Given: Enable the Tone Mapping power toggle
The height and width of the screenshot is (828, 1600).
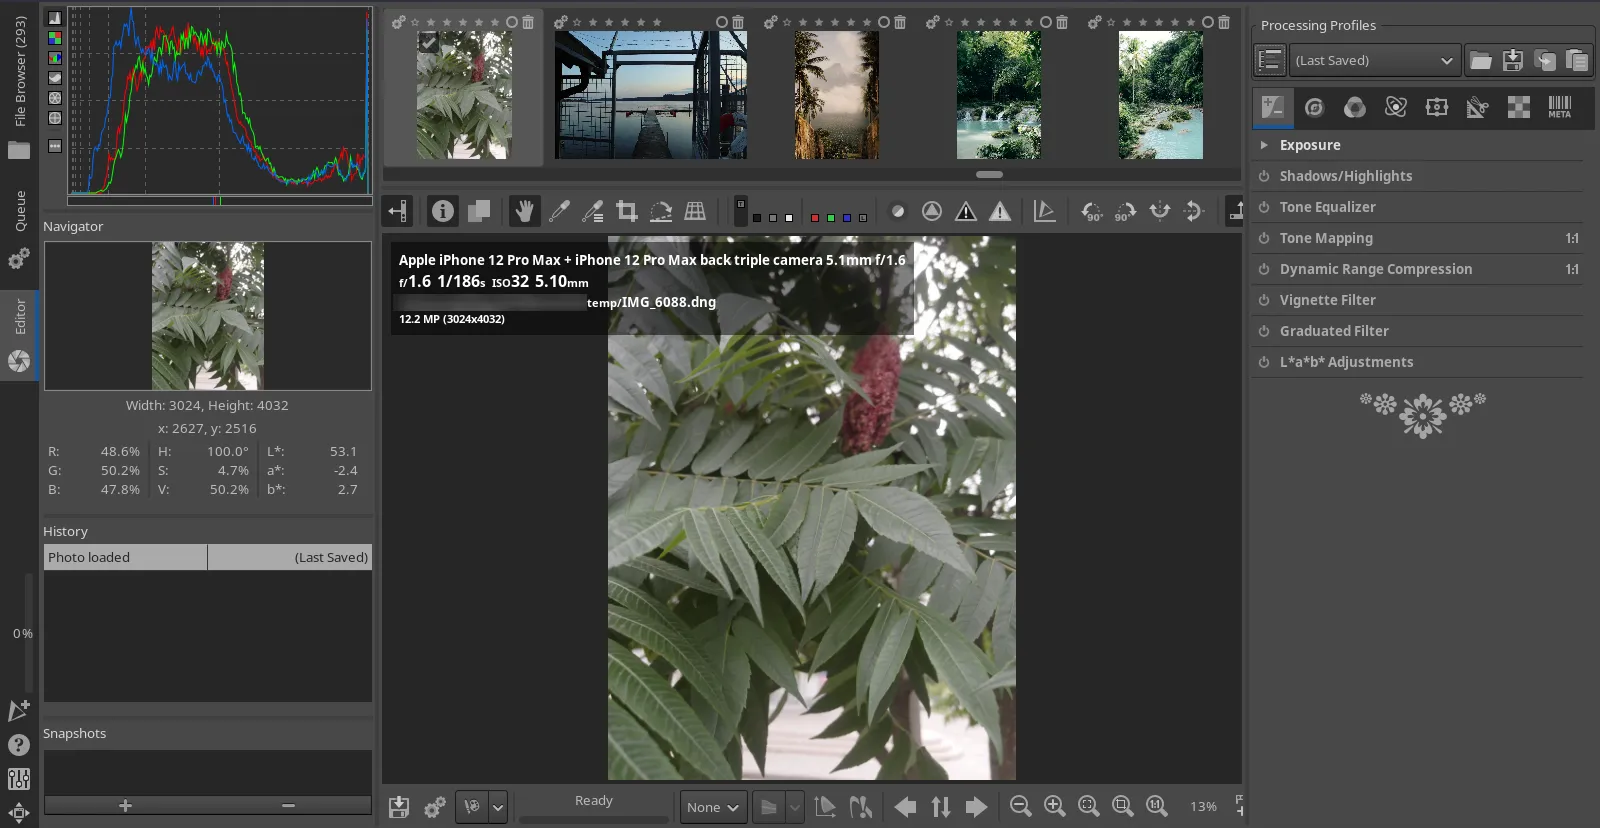Looking at the screenshot, I should tap(1264, 238).
